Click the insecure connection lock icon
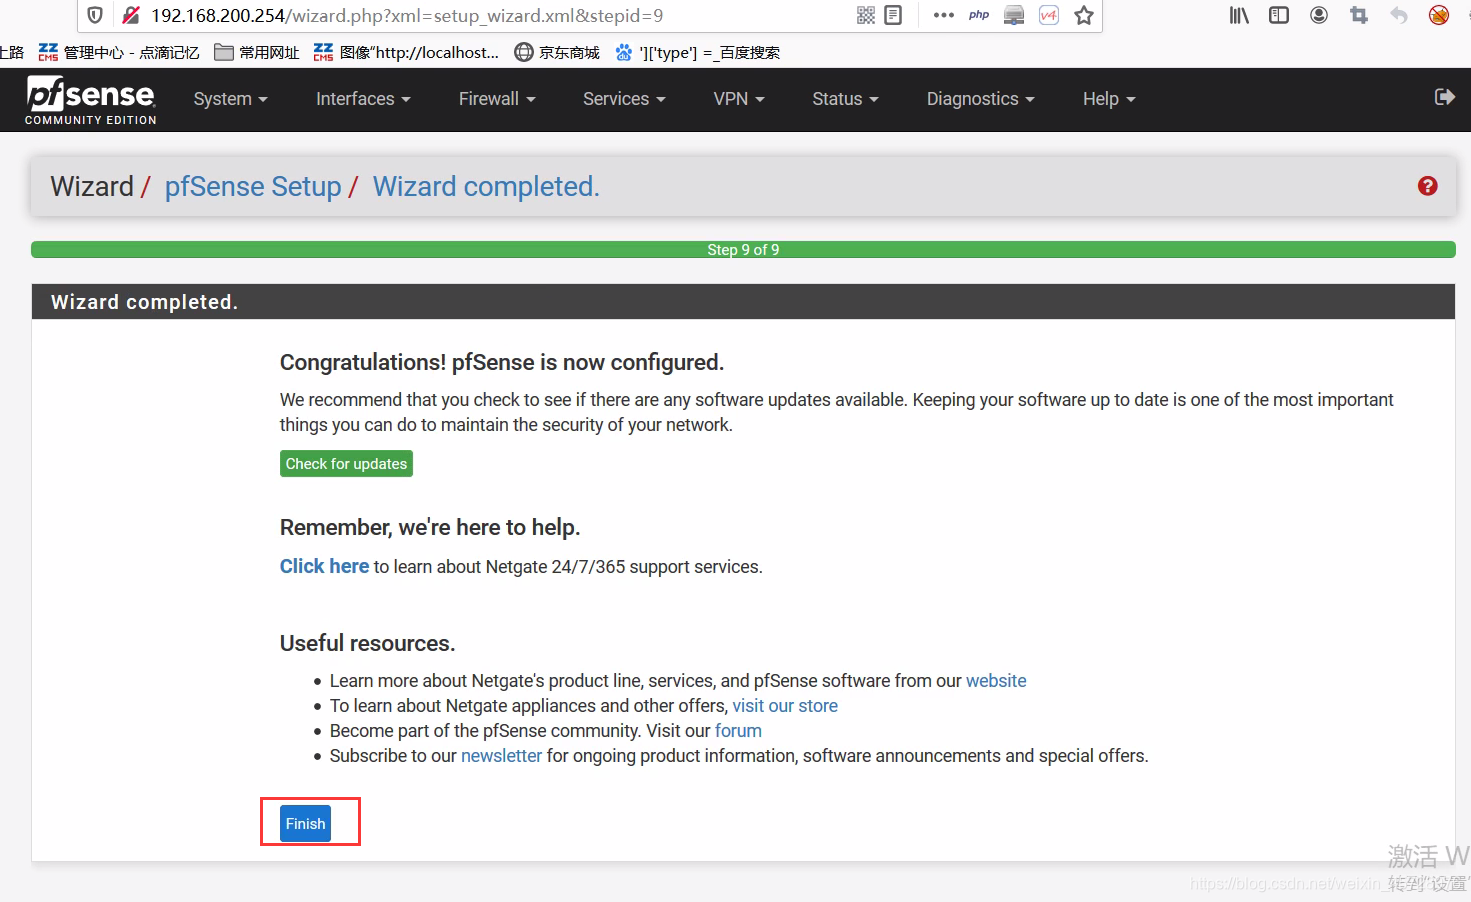The width and height of the screenshot is (1471, 902). (130, 15)
